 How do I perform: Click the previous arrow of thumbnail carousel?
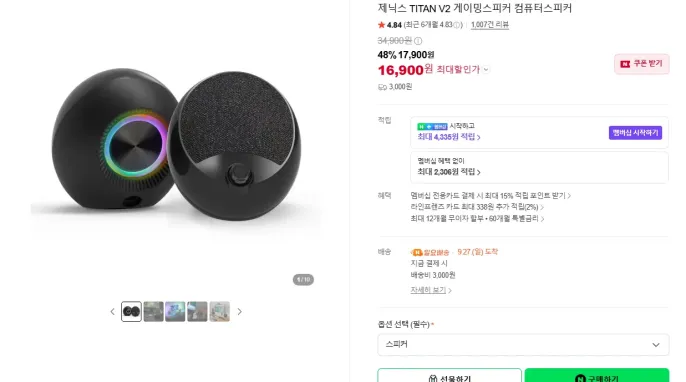112,312
